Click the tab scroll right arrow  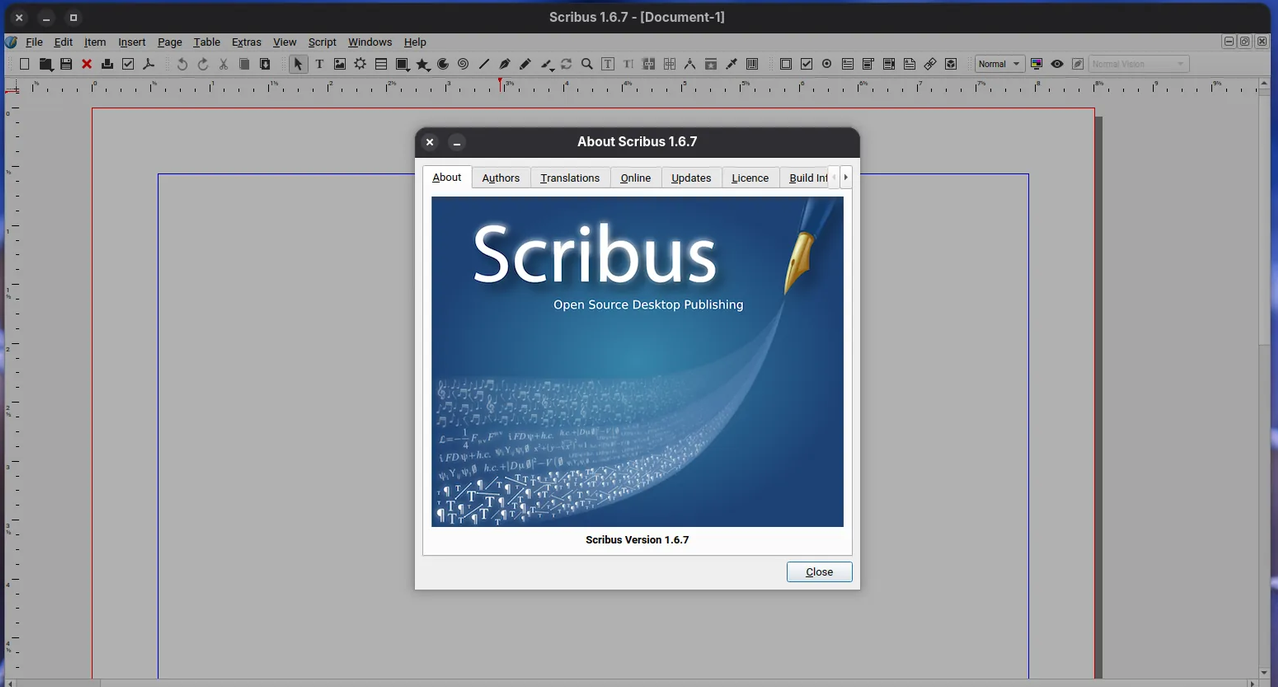point(846,177)
